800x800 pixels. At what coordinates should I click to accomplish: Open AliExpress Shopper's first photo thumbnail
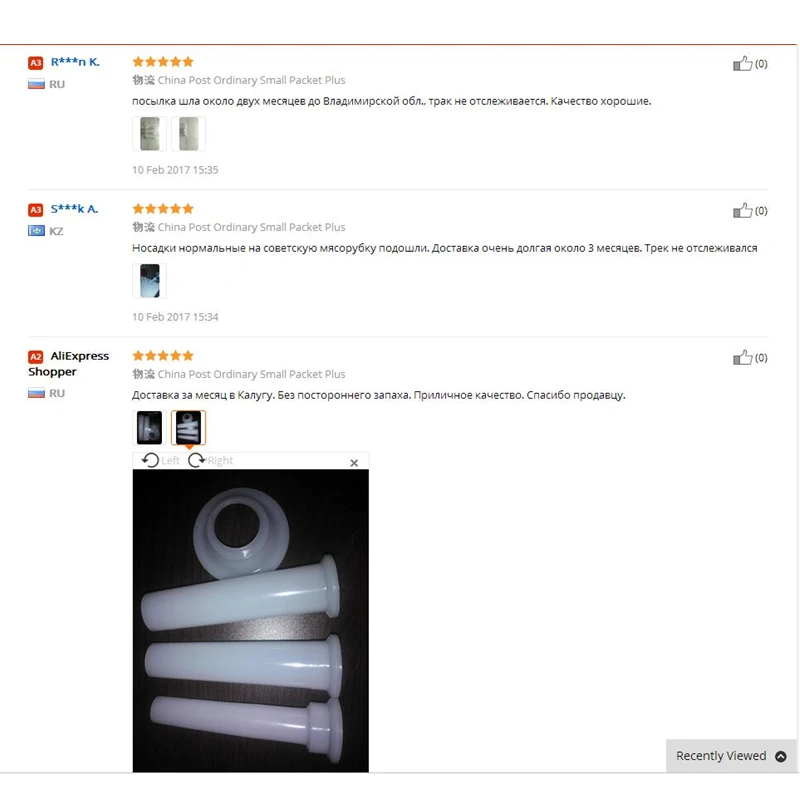click(x=149, y=428)
